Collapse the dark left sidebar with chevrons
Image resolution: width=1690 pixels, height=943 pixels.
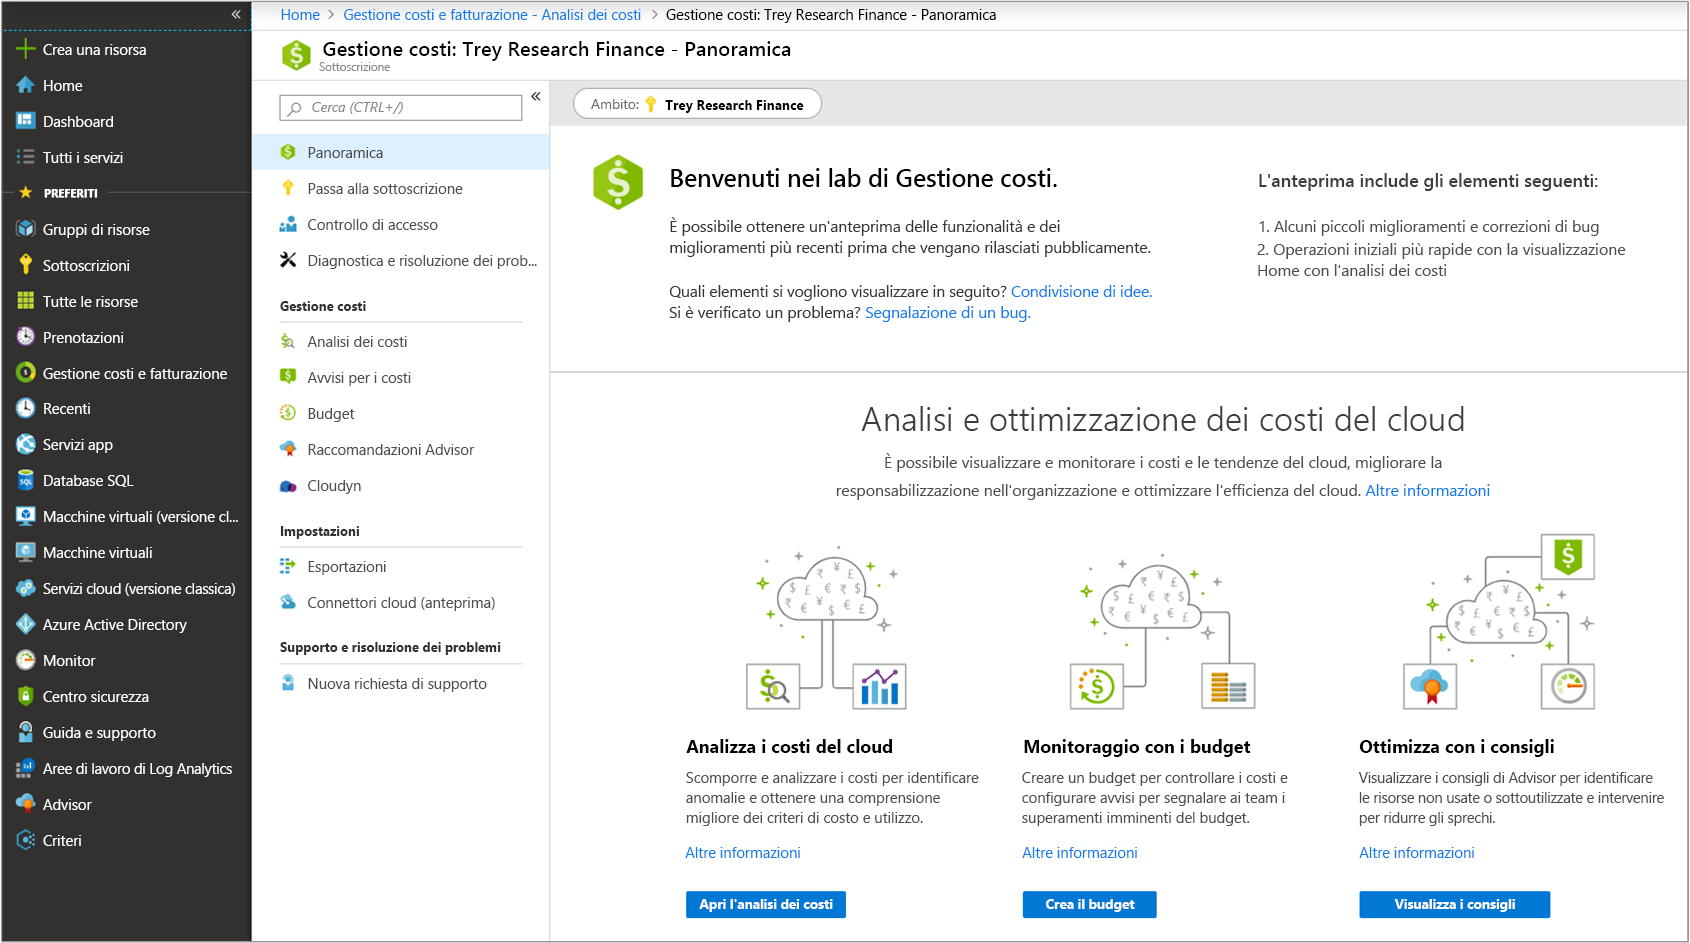(236, 14)
